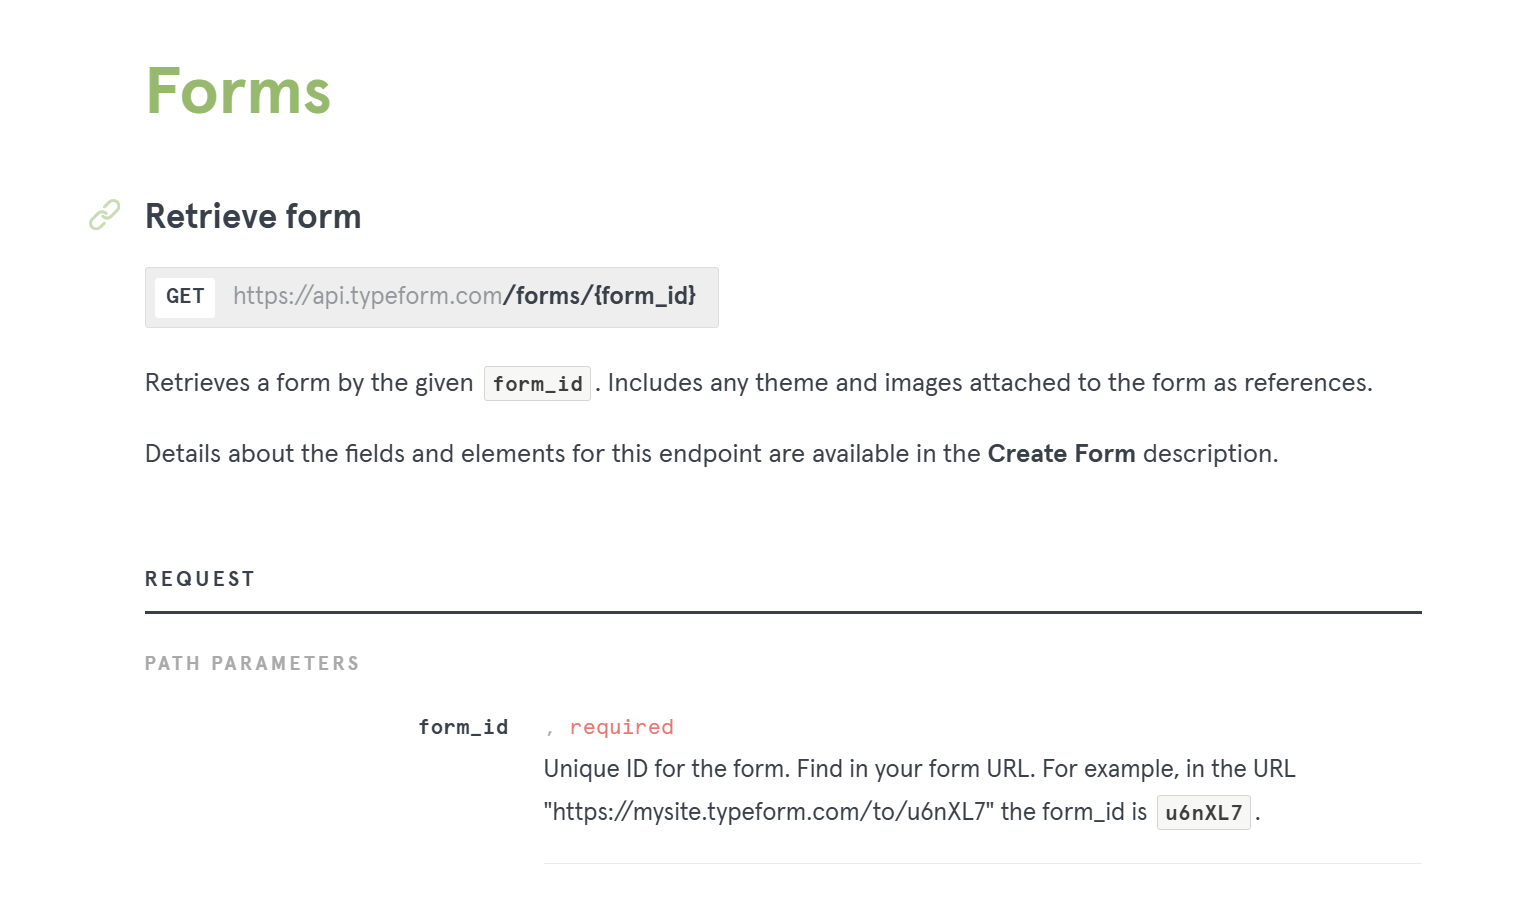Click the GET method badge
The width and height of the screenshot is (1532, 918).
point(185,297)
